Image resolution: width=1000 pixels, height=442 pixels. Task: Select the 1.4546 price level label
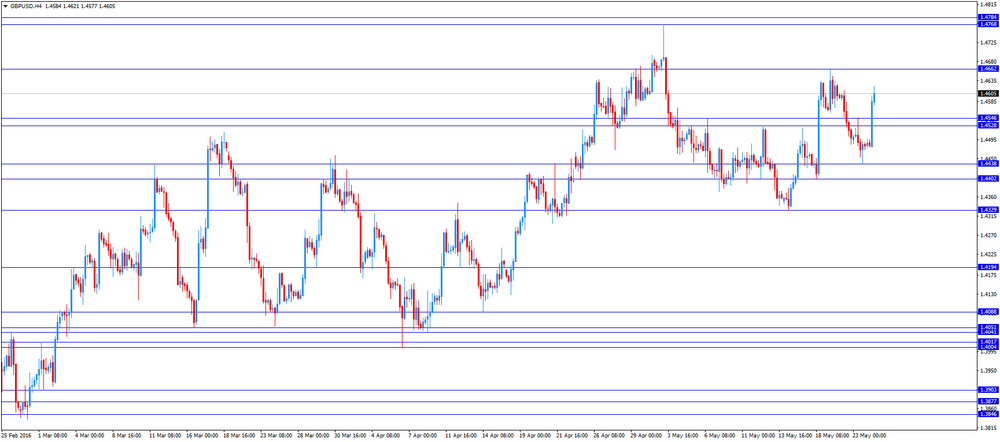(988, 118)
